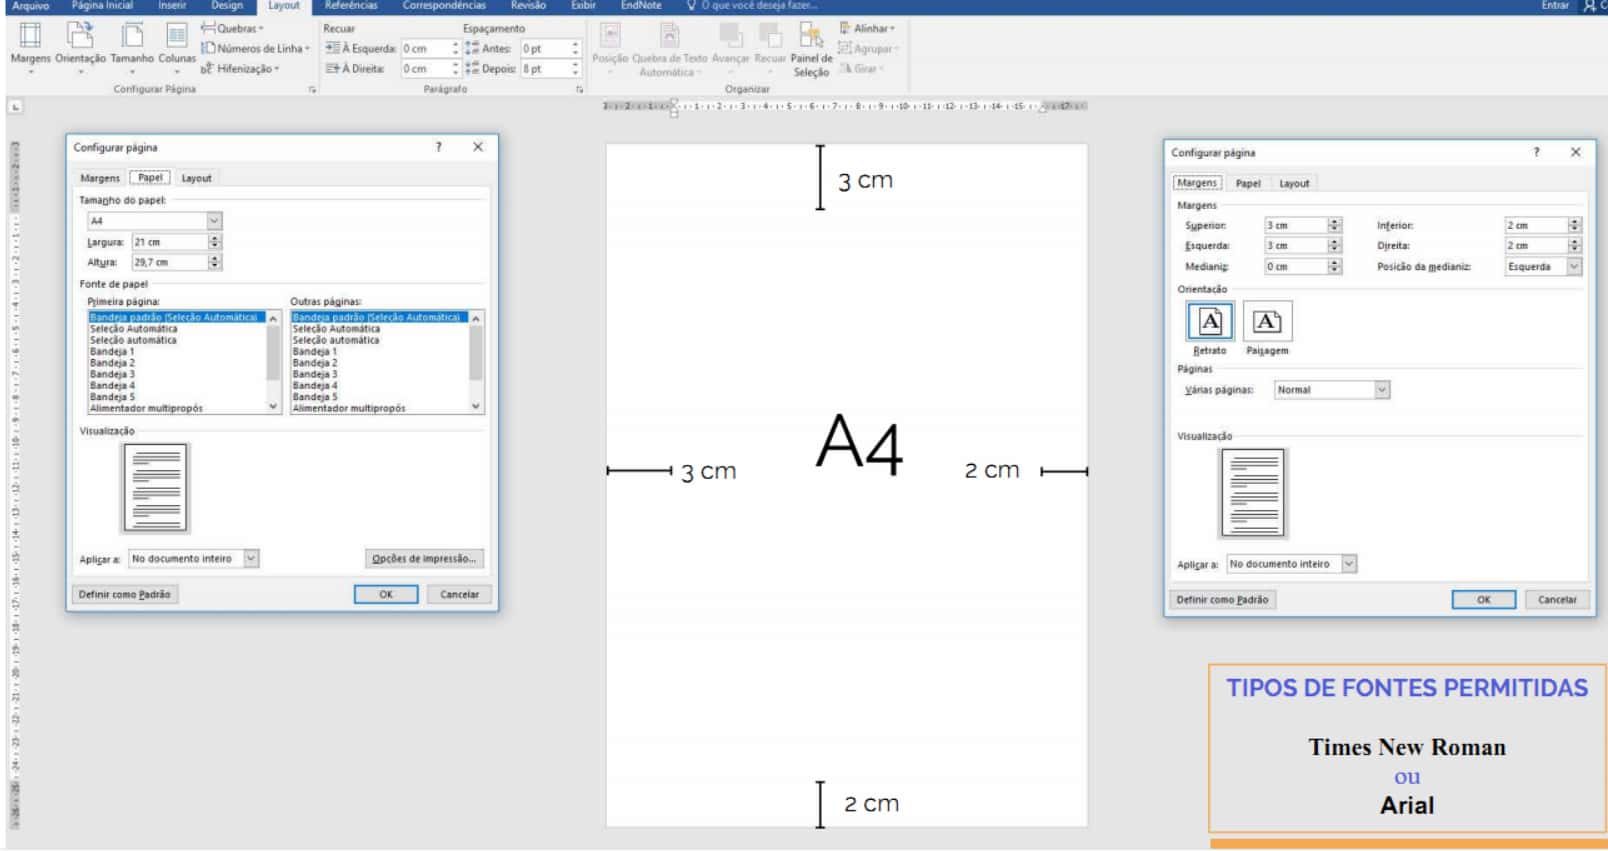
Task: Click the Entrar sign-in button
Action: [x=1554, y=6]
